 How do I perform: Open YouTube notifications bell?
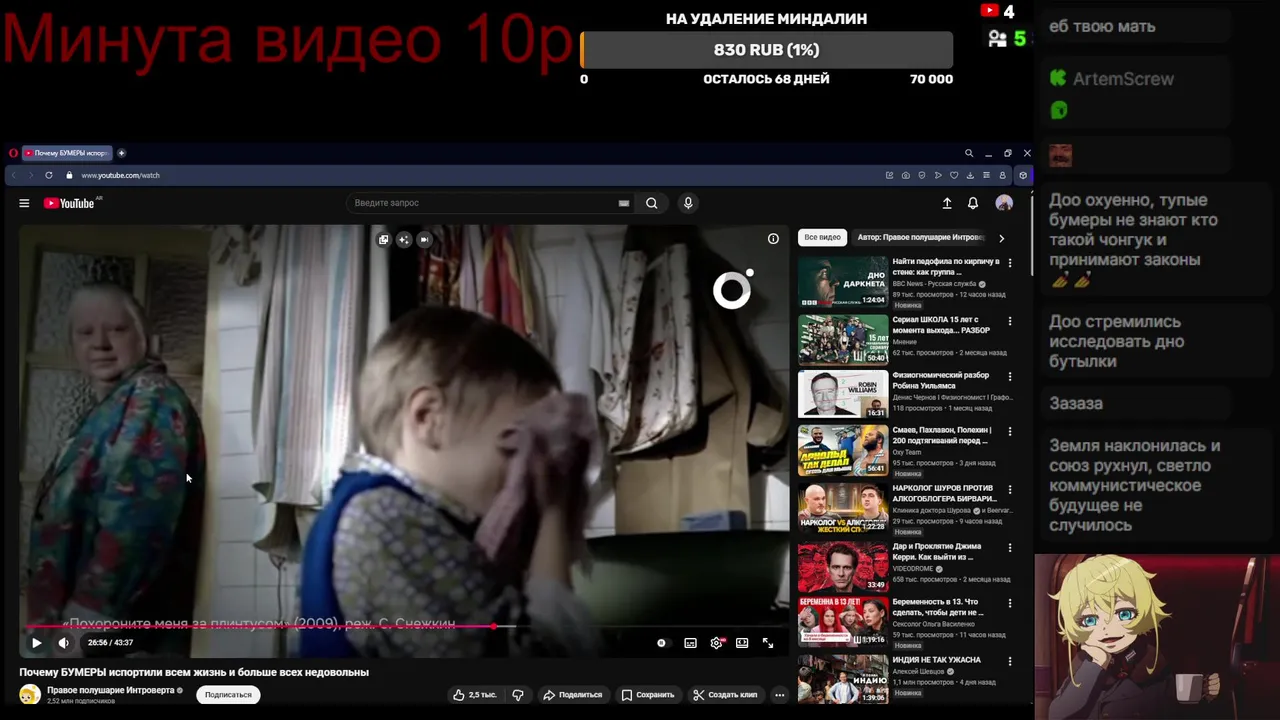(x=973, y=203)
